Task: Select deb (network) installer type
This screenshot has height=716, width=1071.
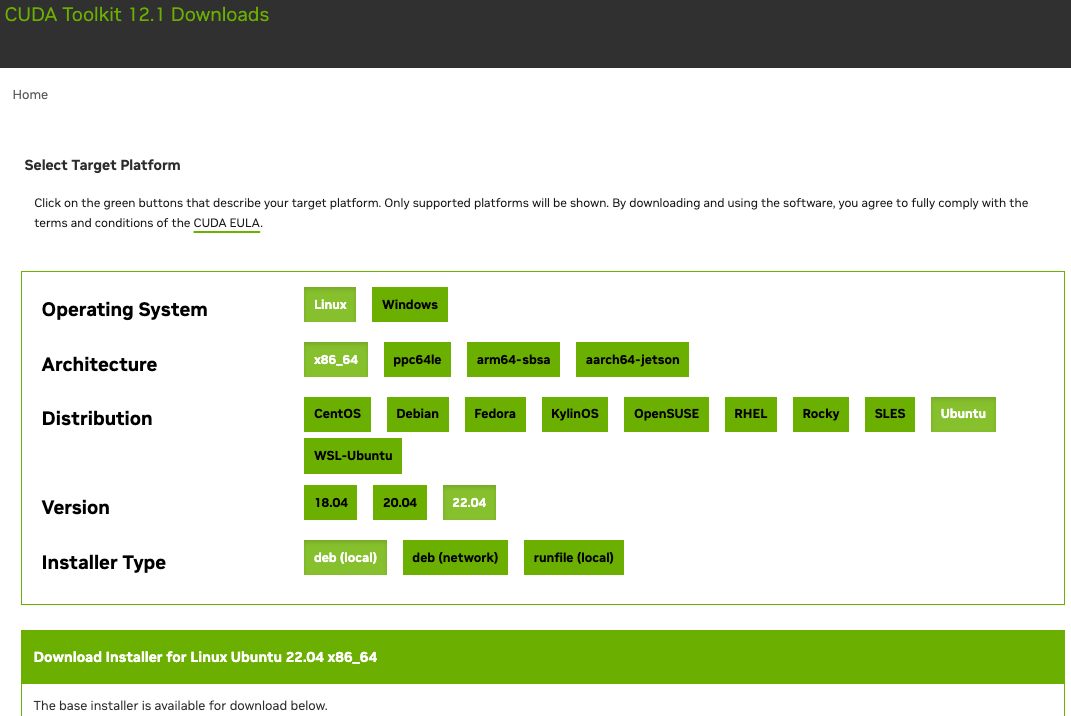Action: [x=455, y=558]
